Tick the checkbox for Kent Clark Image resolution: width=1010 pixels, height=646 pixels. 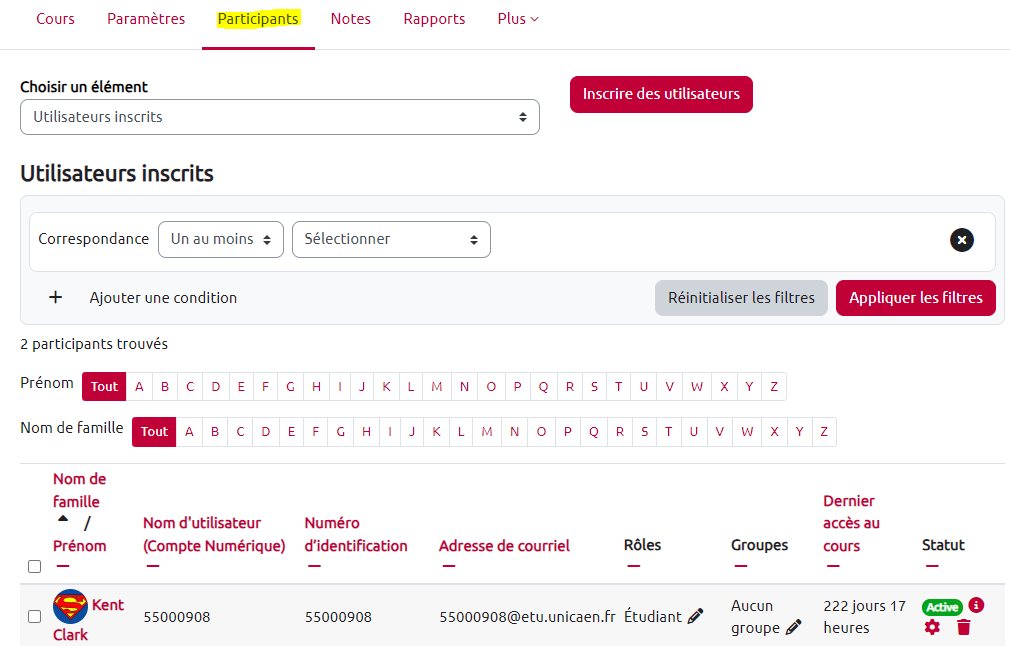pos(35,616)
